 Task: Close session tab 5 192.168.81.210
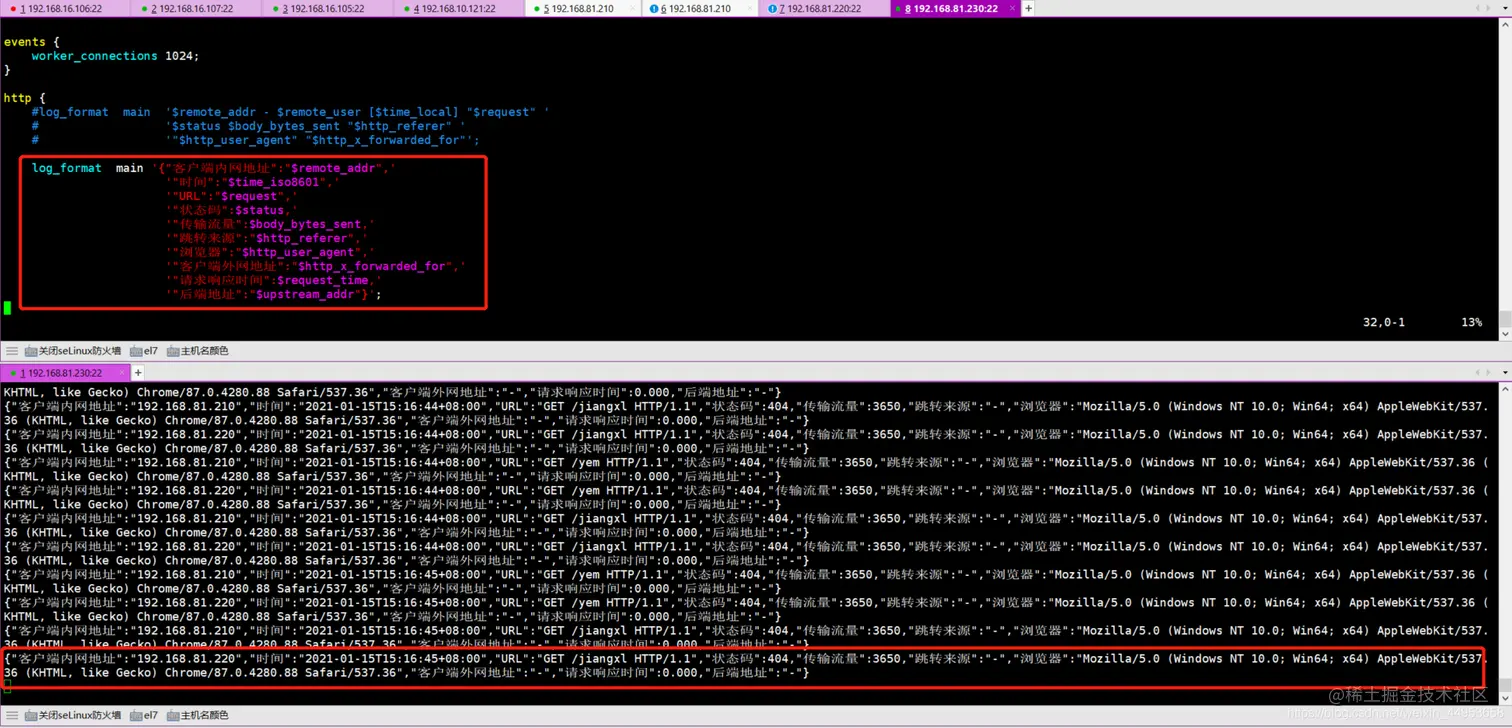click(x=632, y=8)
